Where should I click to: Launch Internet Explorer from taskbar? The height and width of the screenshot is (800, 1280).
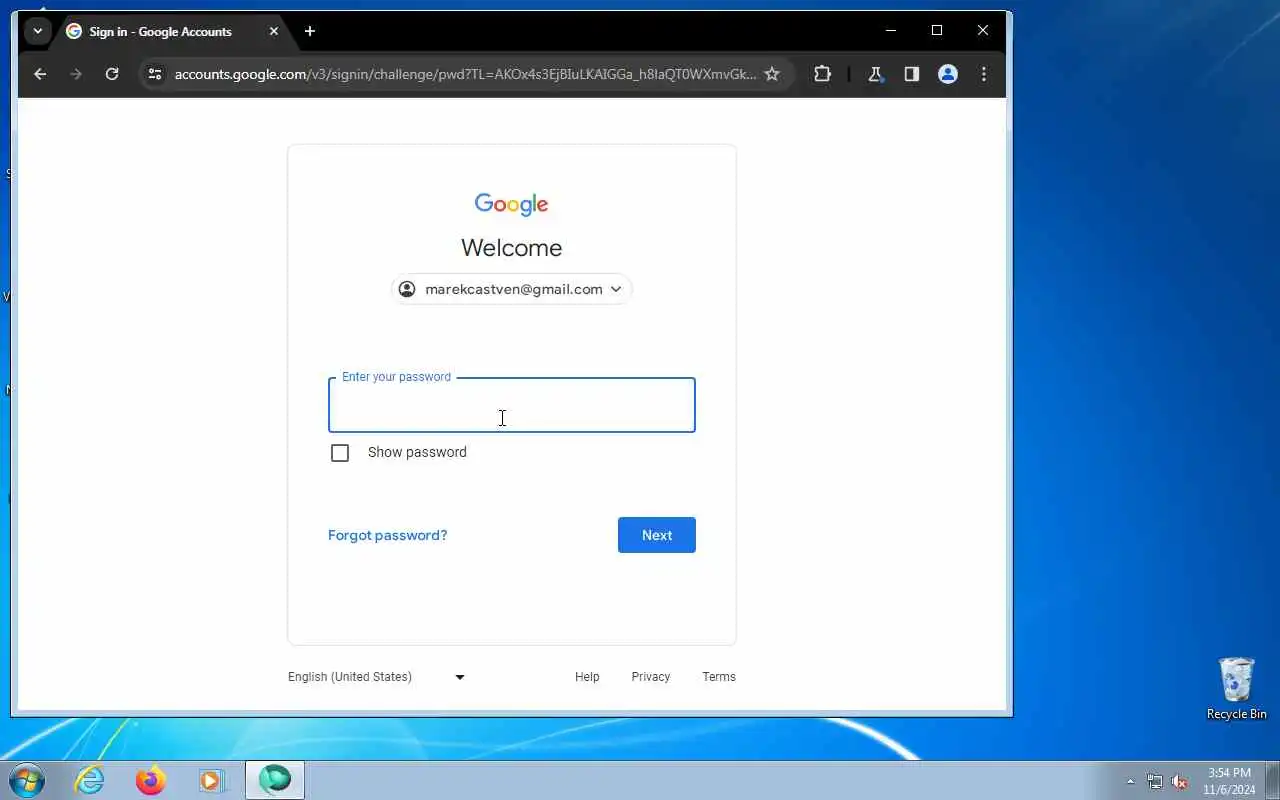point(90,780)
